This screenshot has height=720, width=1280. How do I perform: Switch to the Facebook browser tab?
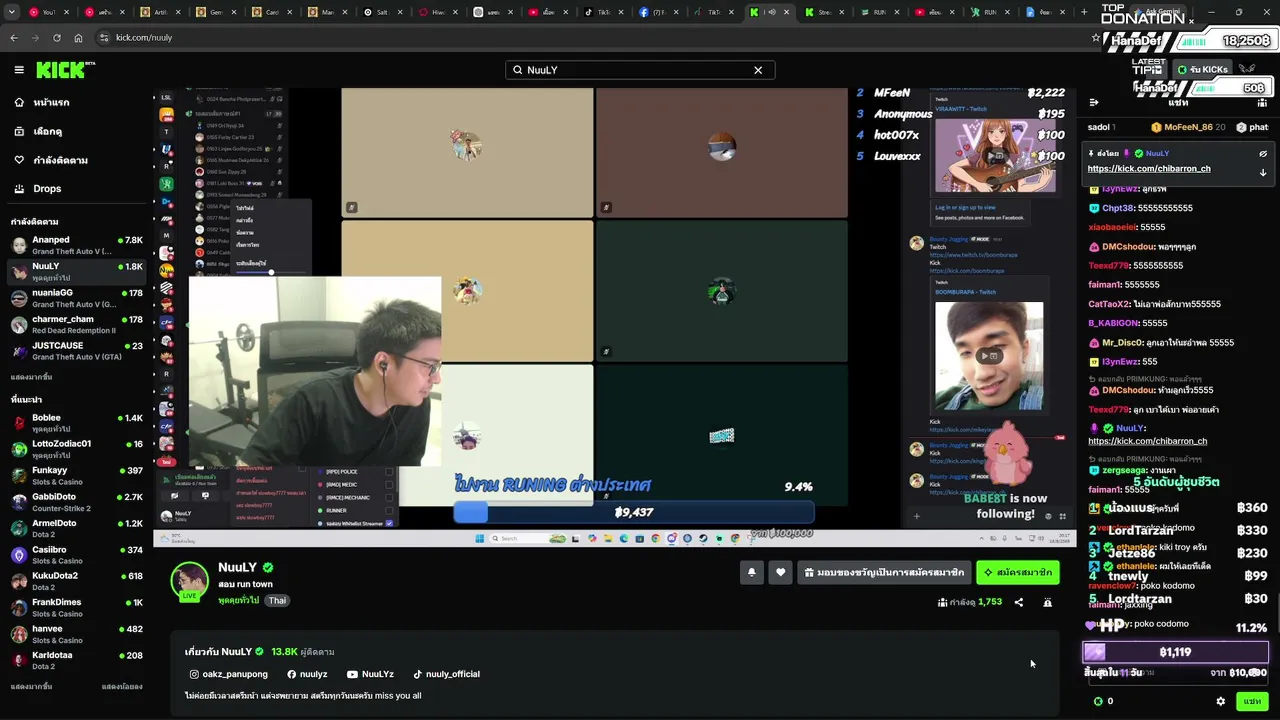coord(658,12)
